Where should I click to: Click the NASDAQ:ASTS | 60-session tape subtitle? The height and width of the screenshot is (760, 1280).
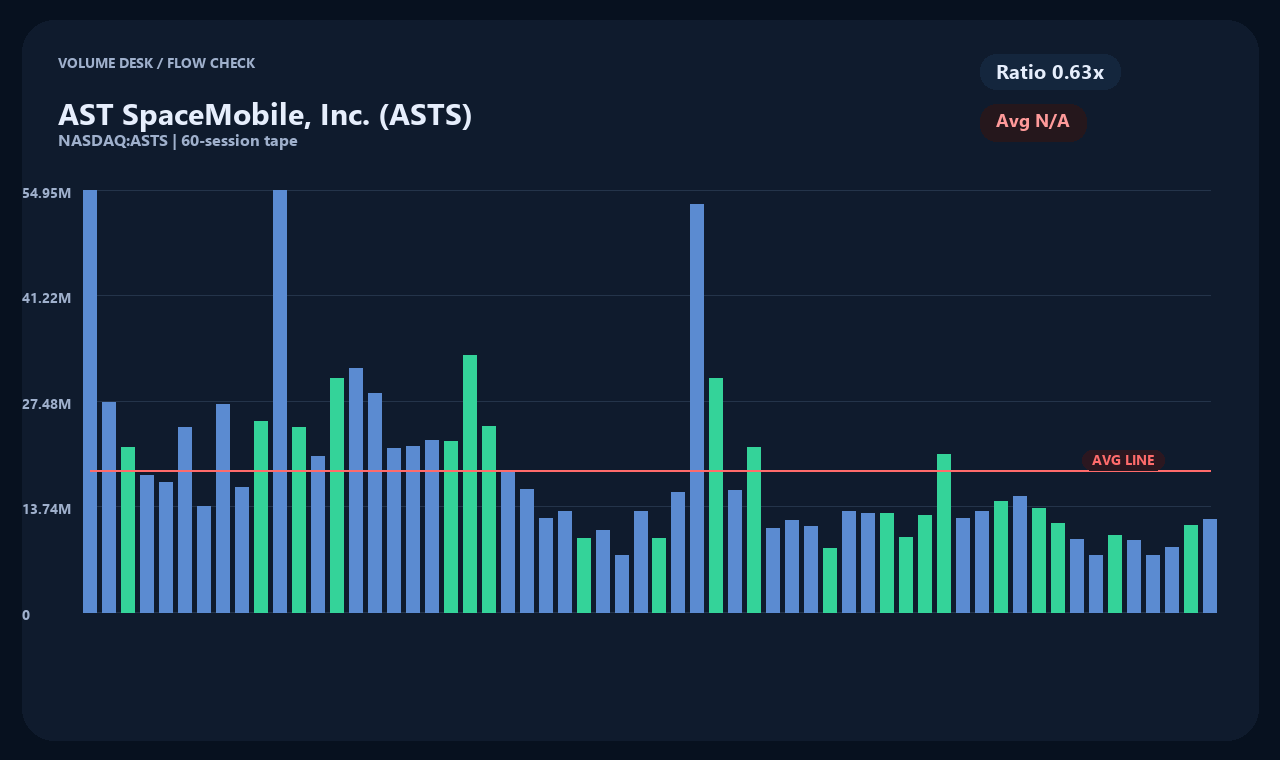pos(178,141)
